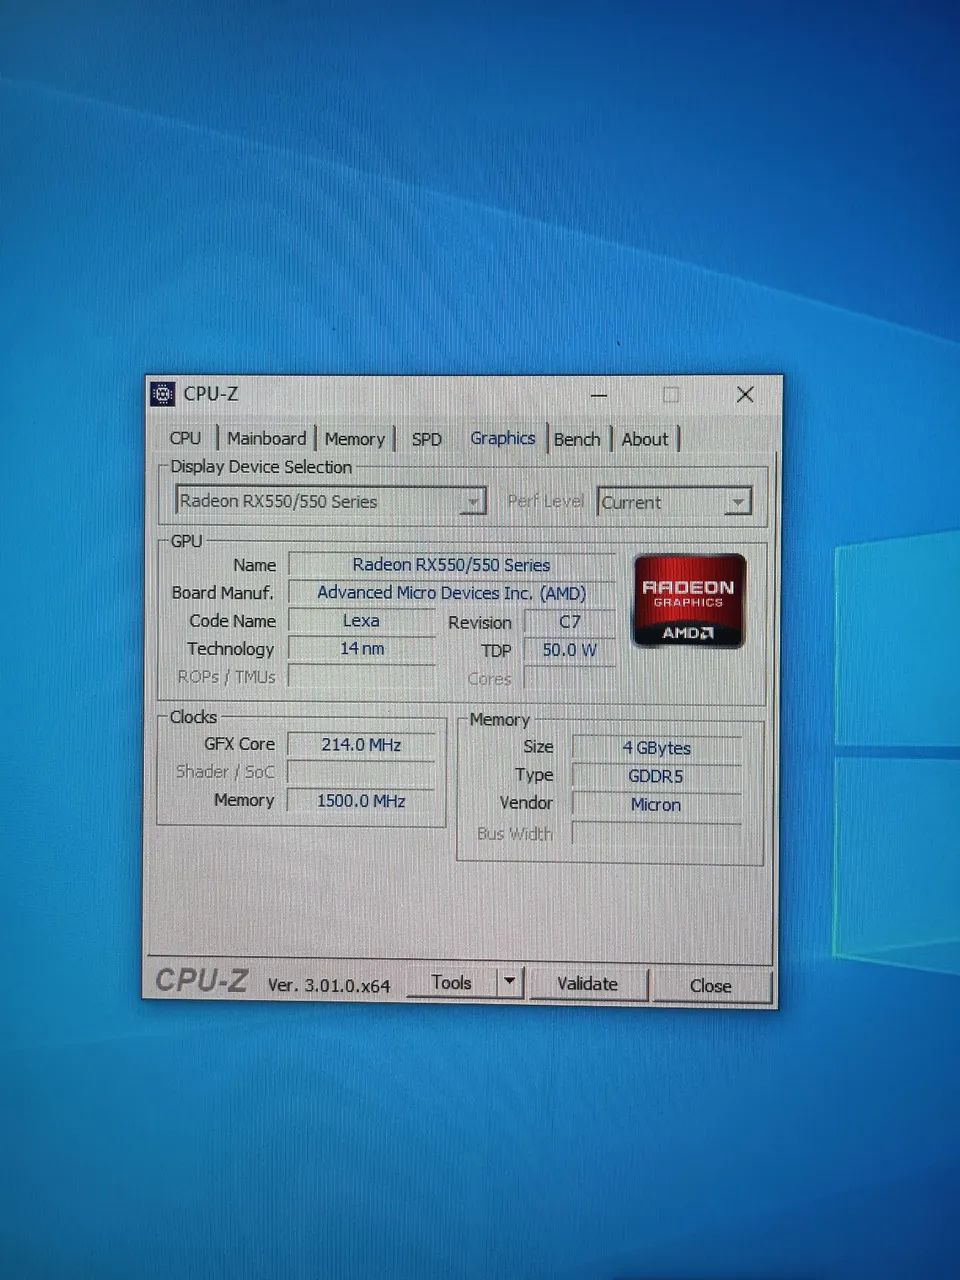Viewport: 960px width, 1280px height.
Task: Click the GPU Name field value
Action: click(452, 565)
